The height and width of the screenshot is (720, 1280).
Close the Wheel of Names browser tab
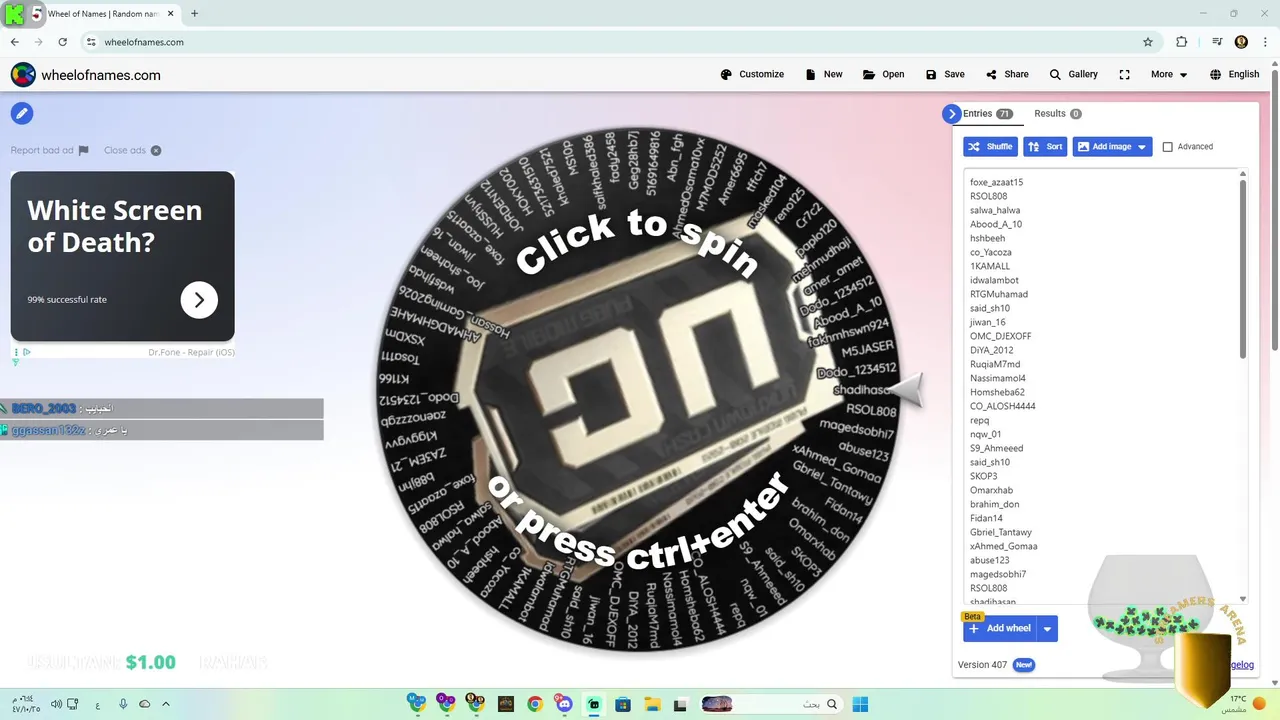click(172, 14)
